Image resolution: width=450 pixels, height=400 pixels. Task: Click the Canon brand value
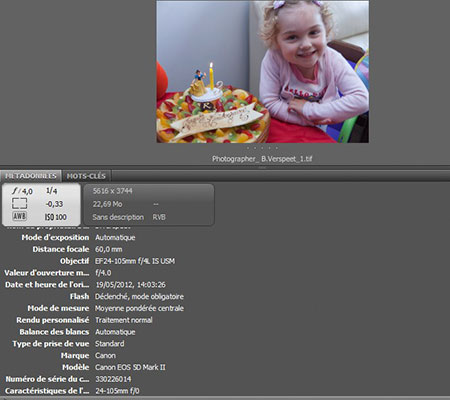pos(105,355)
